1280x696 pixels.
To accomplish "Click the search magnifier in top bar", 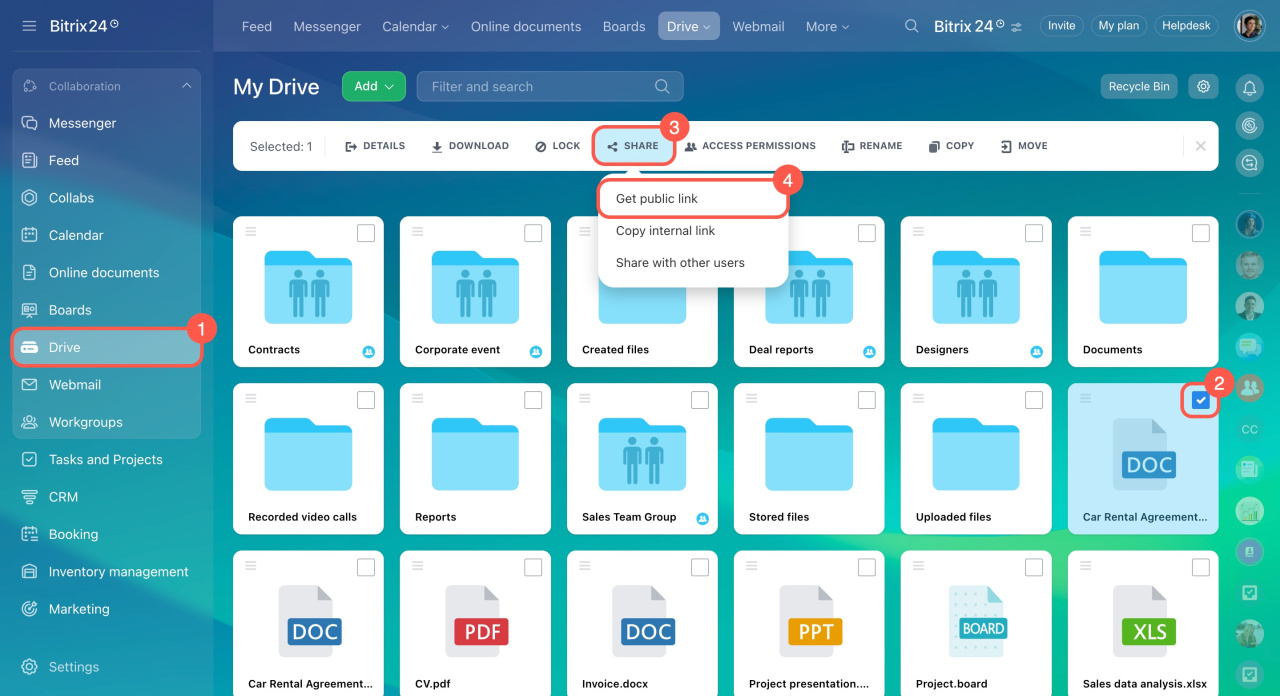I will pos(911,26).
